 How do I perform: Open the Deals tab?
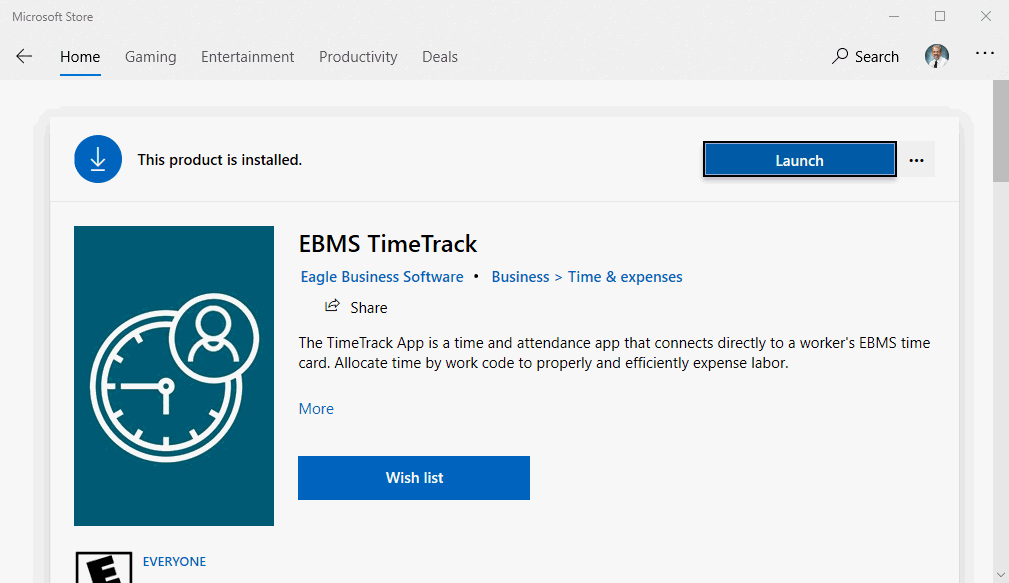(x=440, y=57)
